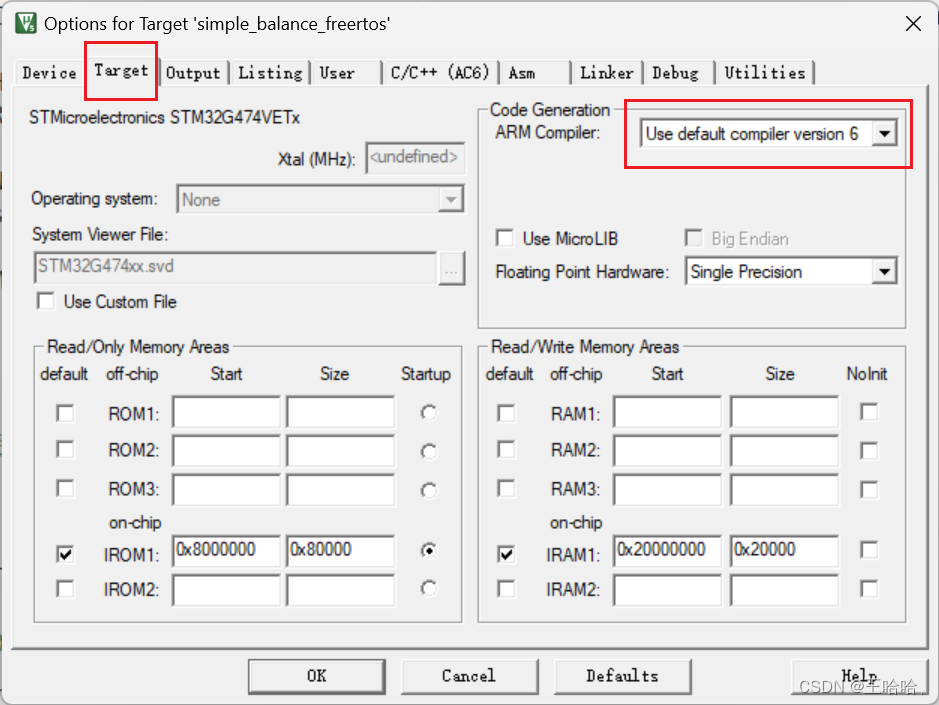Click the IROM2 Start address field
The image size is (939, 705).
click(x=226, y=591)
